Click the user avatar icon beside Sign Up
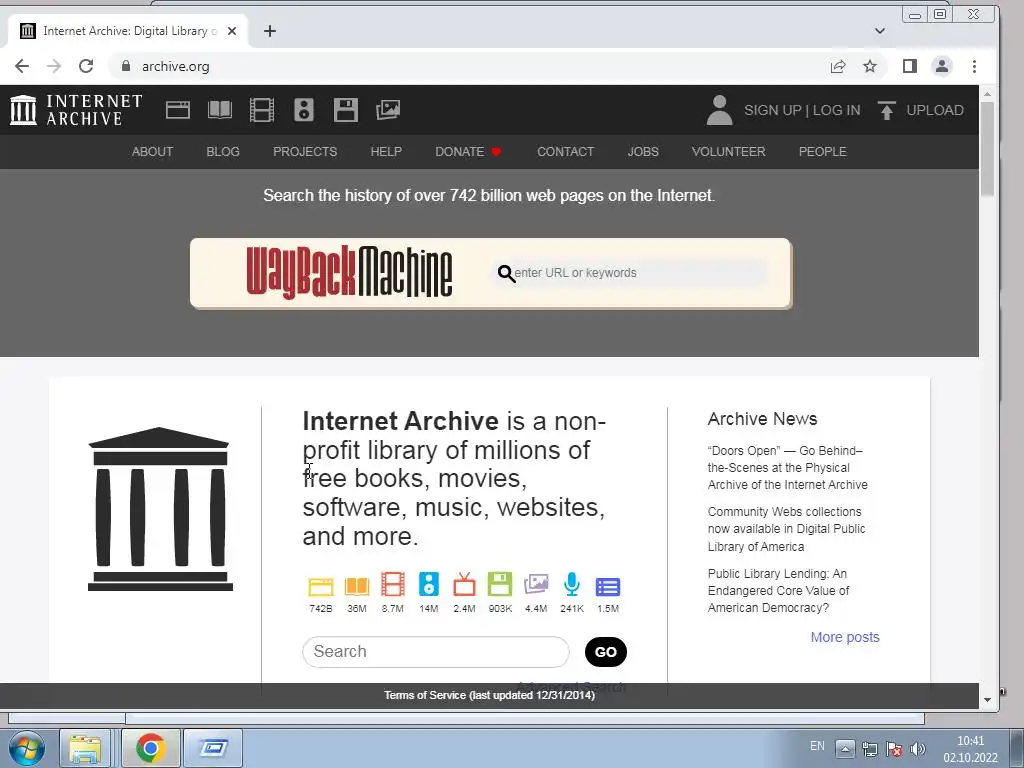1024x768 pixels. 719,110
